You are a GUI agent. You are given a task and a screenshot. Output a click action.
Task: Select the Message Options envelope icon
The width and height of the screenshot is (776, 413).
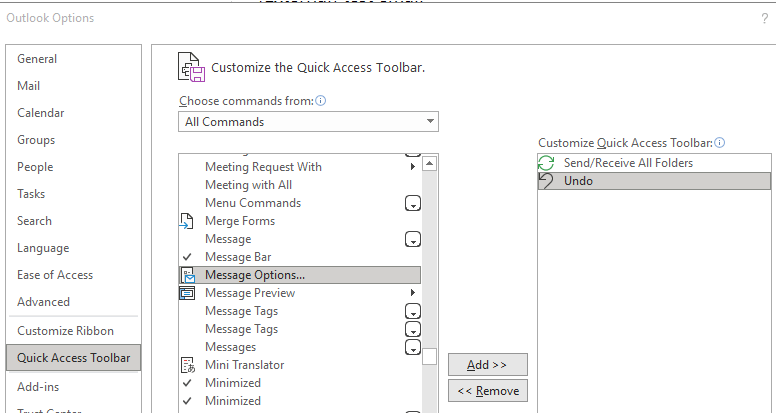[x=187, y=275]
